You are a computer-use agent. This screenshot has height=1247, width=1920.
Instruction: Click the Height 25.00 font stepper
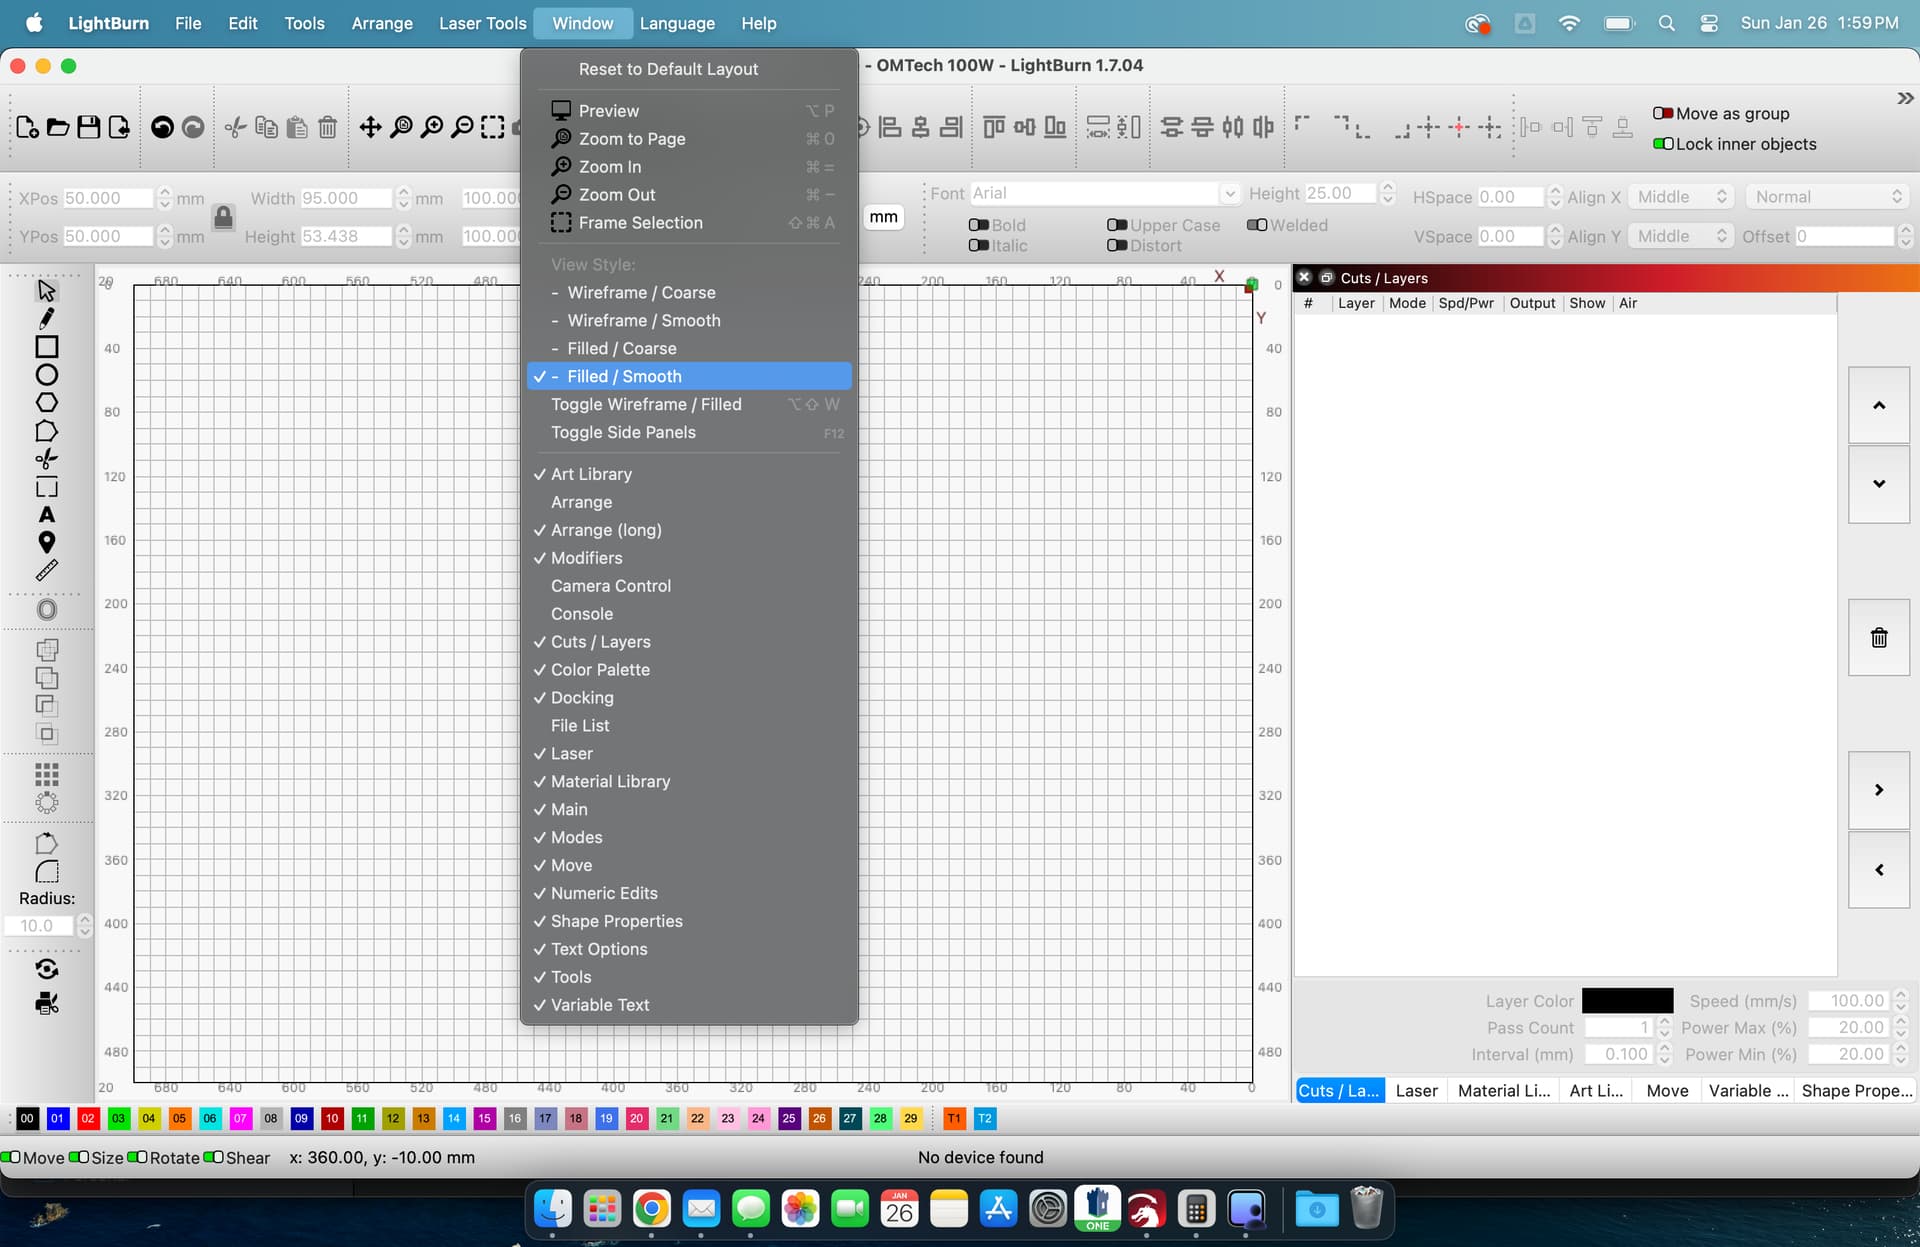(1387, 193)
